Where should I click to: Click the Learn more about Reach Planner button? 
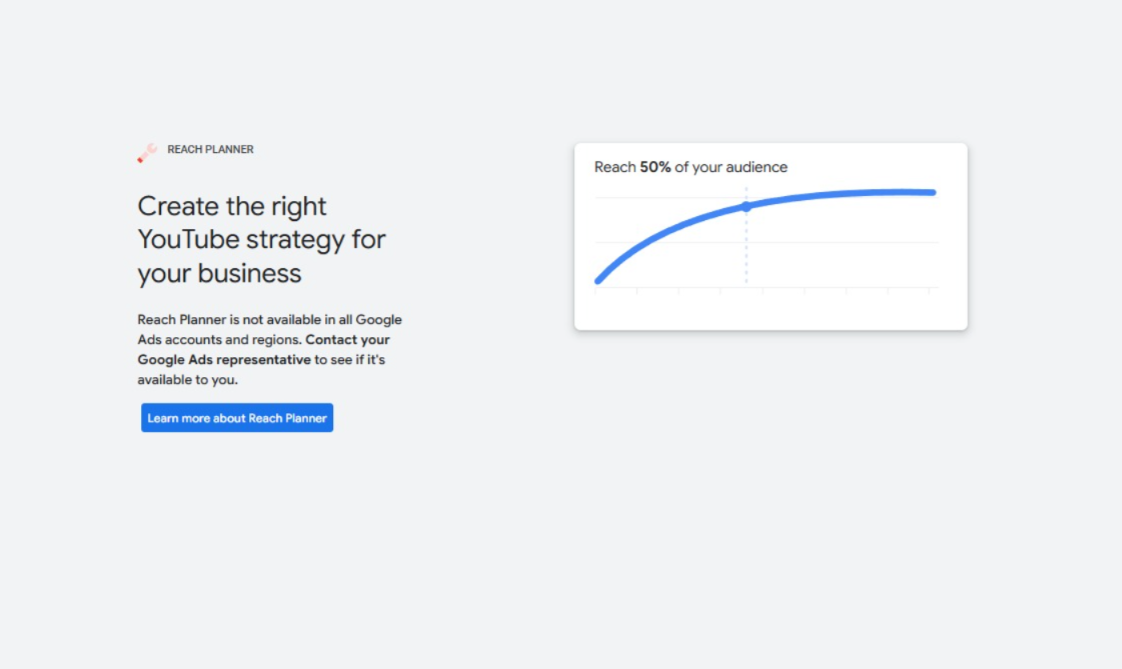[x=237, y=418]
